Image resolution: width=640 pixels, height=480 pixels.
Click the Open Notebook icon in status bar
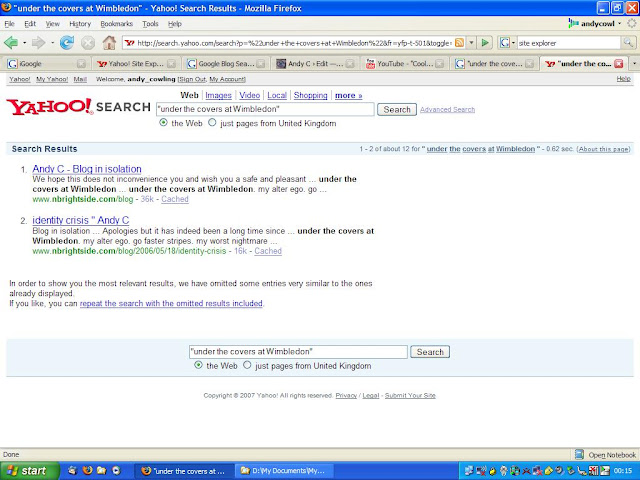(579, 454)
